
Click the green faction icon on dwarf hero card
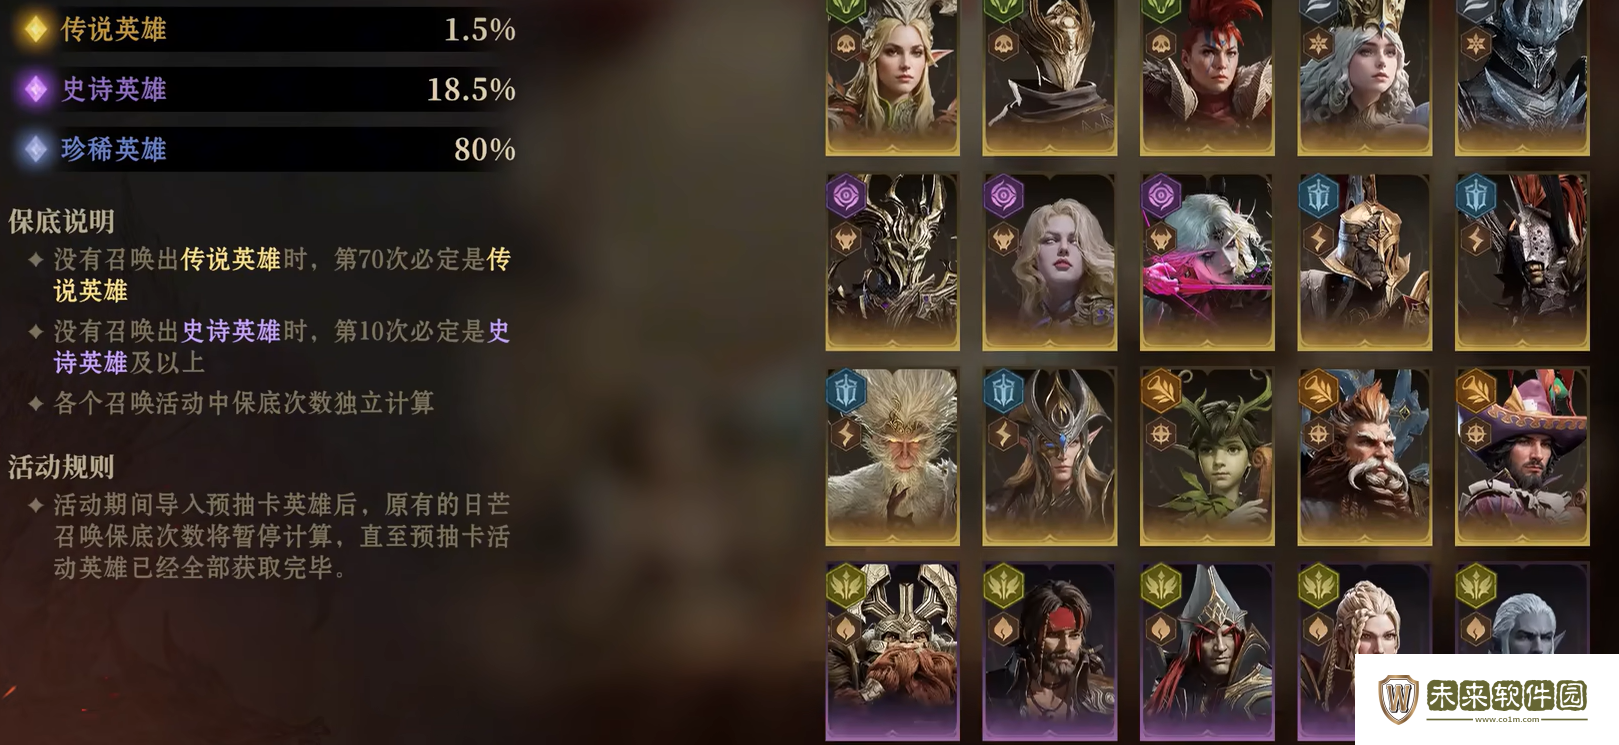(x=846, y=585)
